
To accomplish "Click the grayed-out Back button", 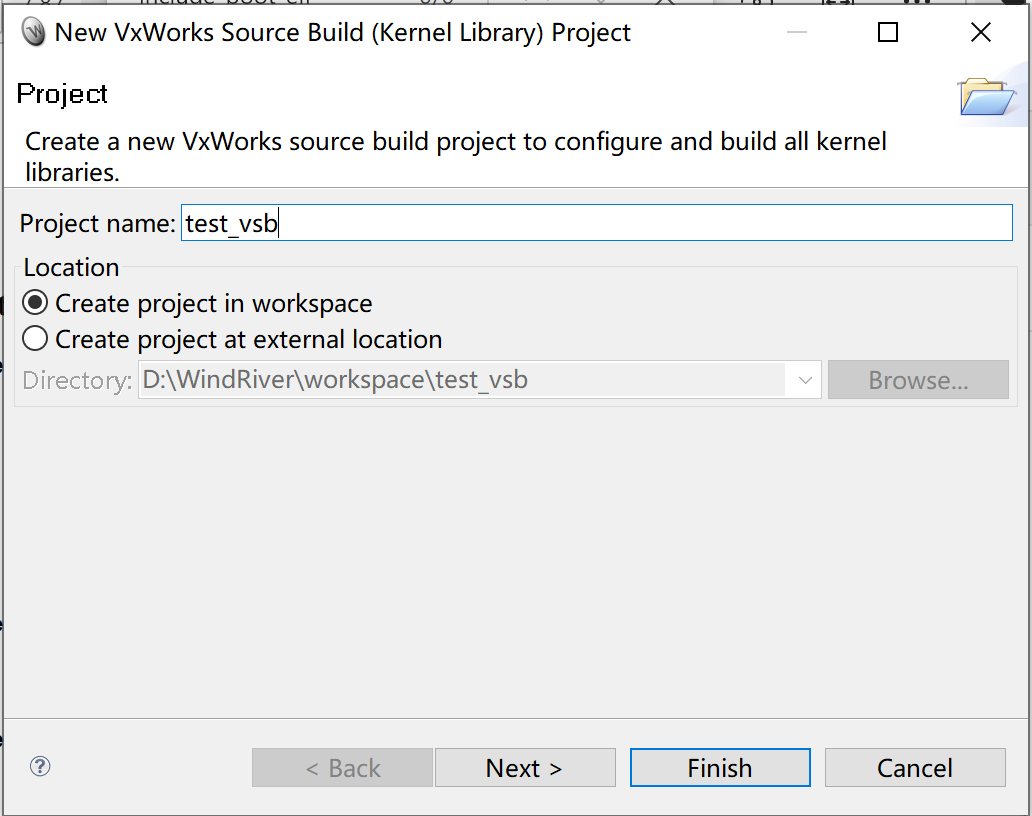I will pos(342,767).
